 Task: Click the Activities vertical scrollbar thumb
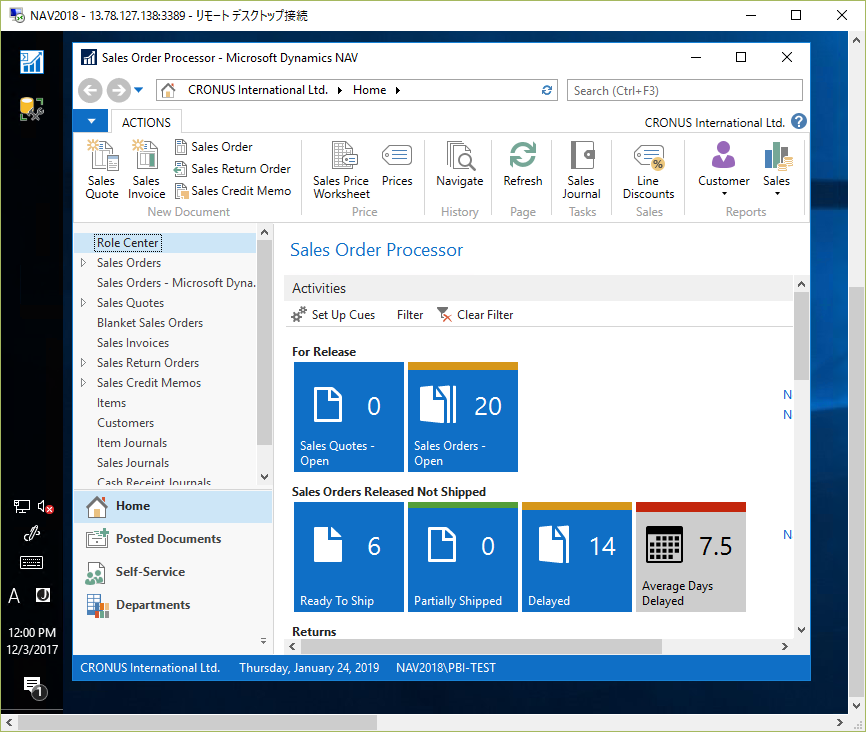coord(801,336)
